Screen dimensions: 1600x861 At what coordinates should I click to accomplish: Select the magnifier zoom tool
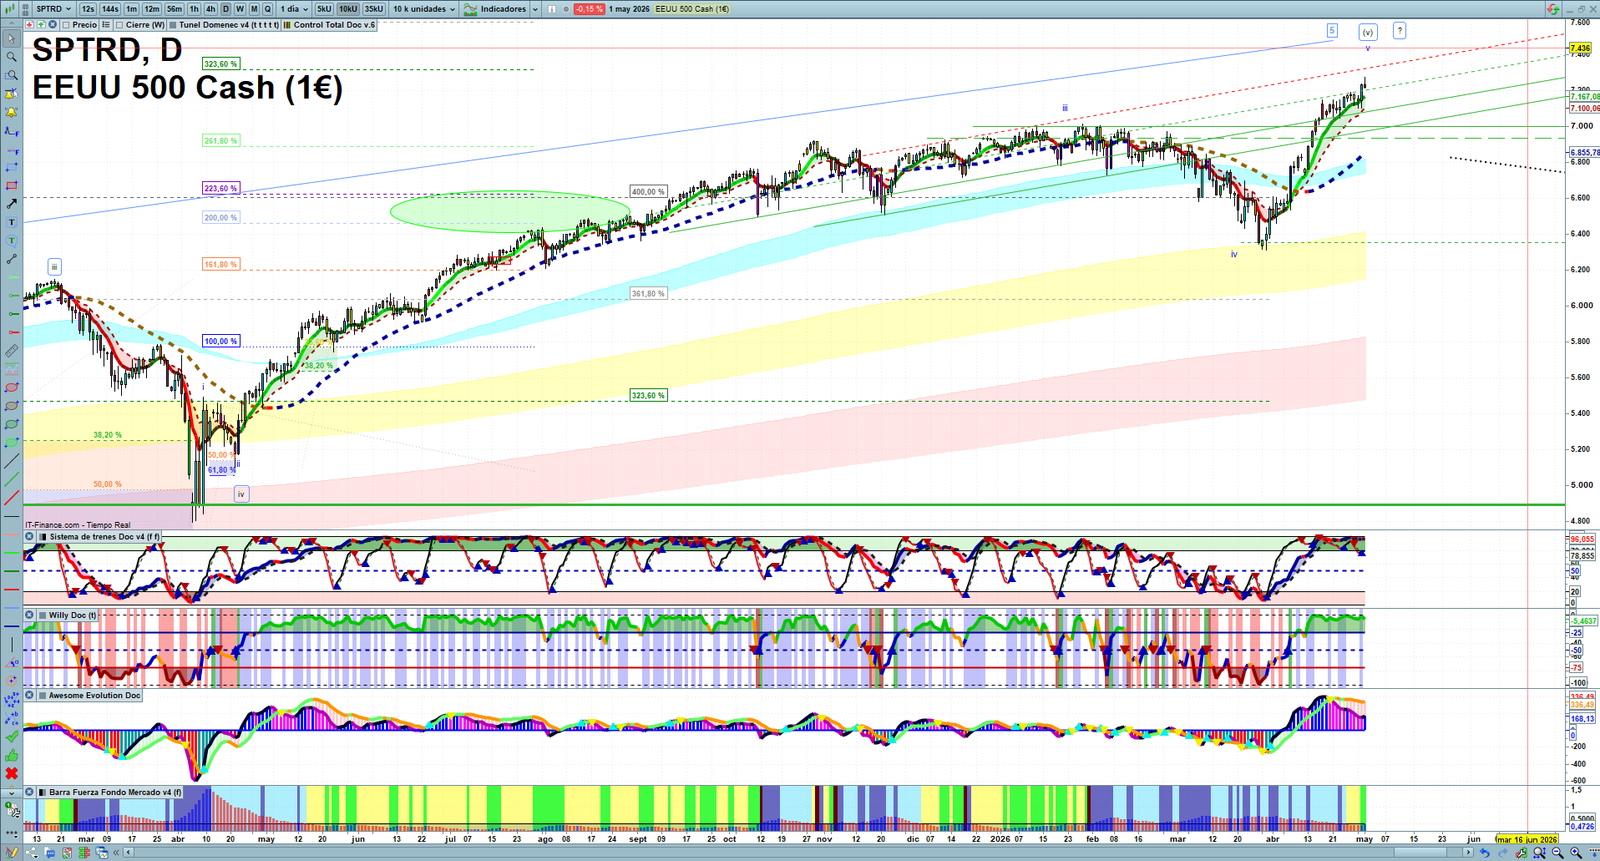[12, 57]
